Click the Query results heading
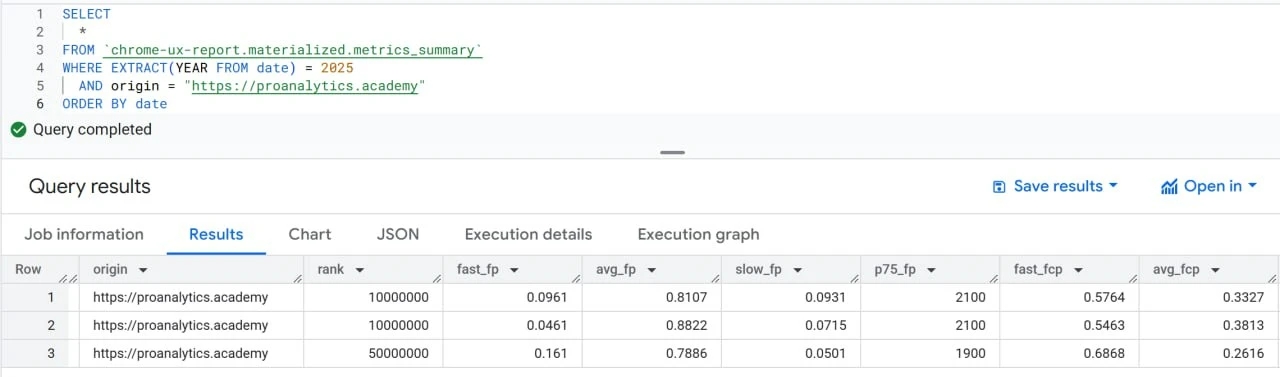 click(89, 187)
